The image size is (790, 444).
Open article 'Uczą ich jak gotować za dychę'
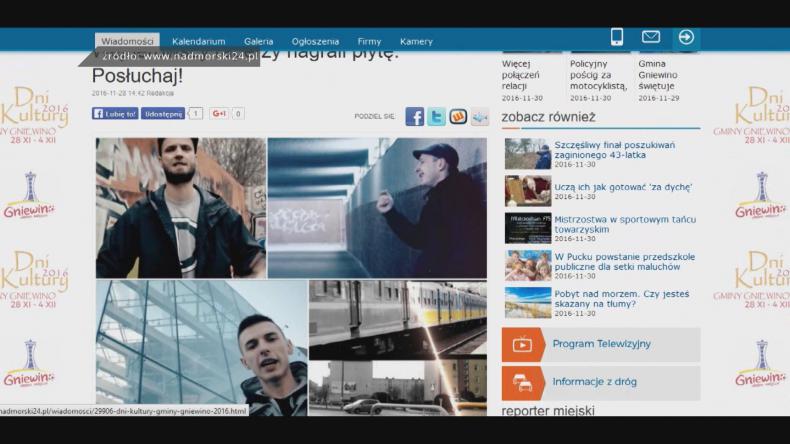coord(623,187)
